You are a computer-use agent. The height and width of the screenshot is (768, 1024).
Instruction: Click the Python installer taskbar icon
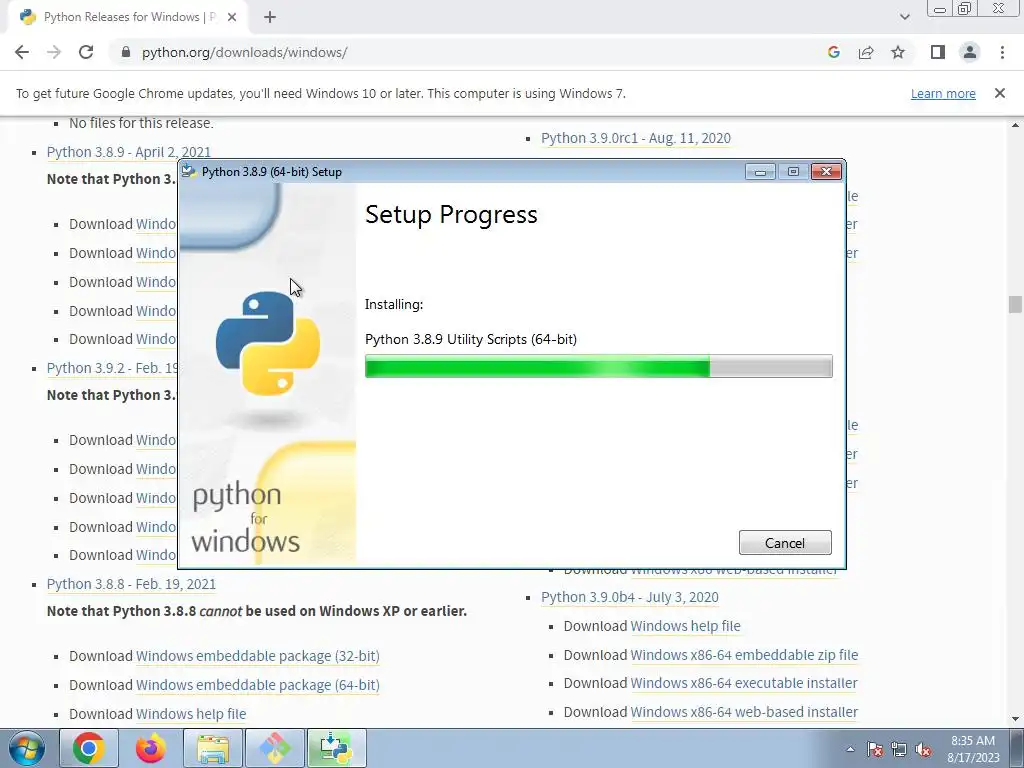[x=337, y=748]
